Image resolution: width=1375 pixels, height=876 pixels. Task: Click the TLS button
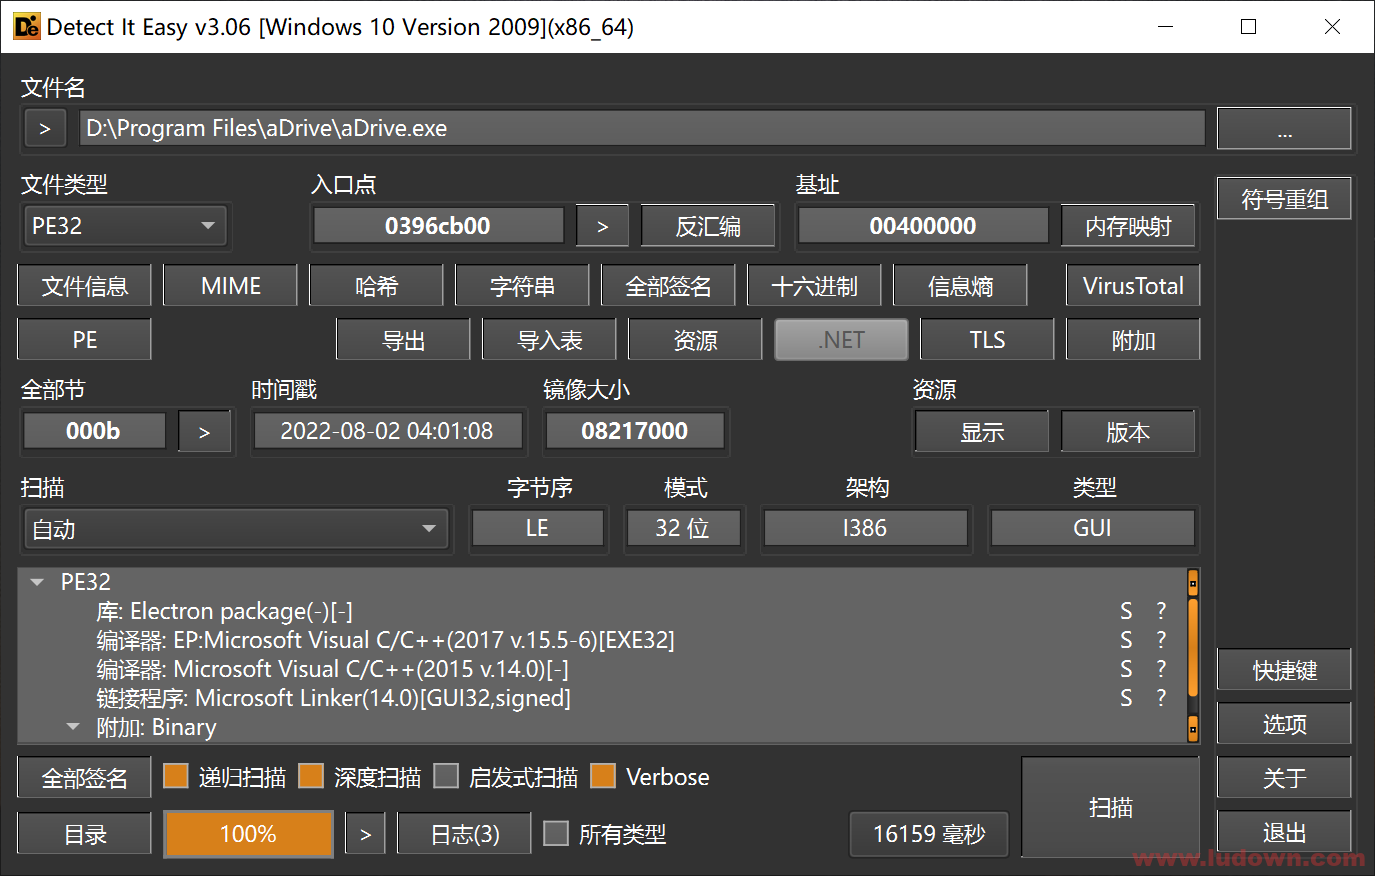click(x=987, y=340)
